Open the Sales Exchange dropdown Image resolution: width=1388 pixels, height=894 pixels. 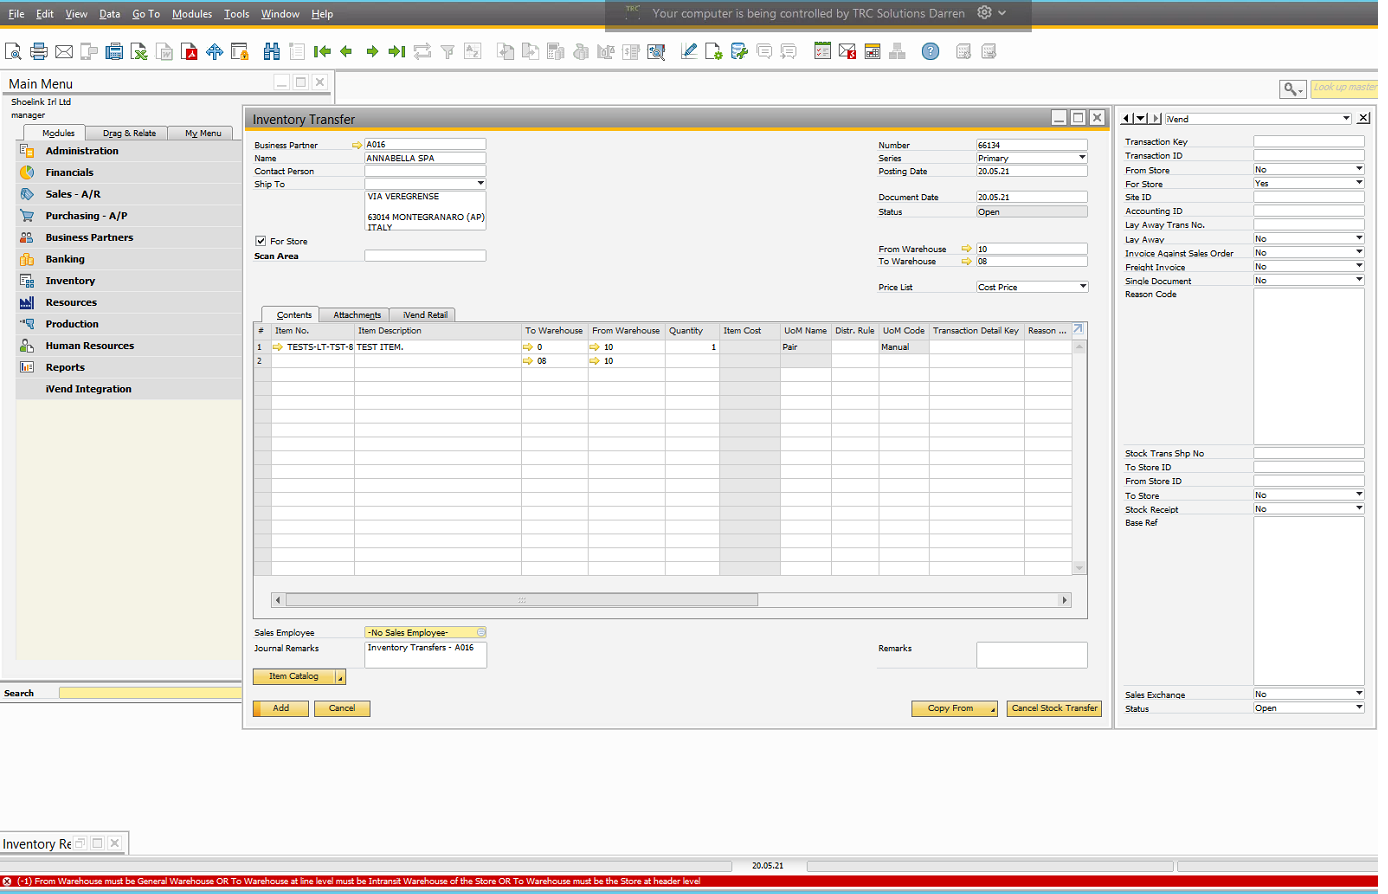[1359, 694]
